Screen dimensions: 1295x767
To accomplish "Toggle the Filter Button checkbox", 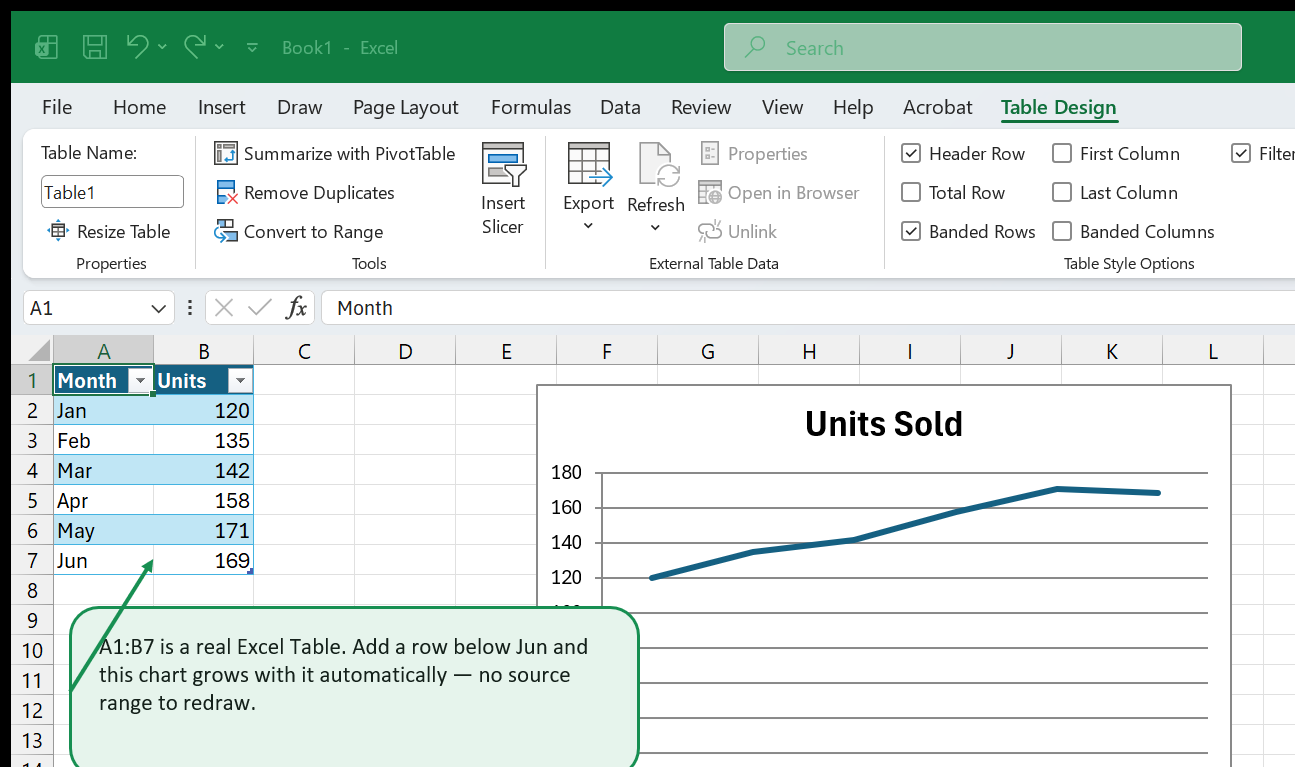I will click(x=1241, y=154).
